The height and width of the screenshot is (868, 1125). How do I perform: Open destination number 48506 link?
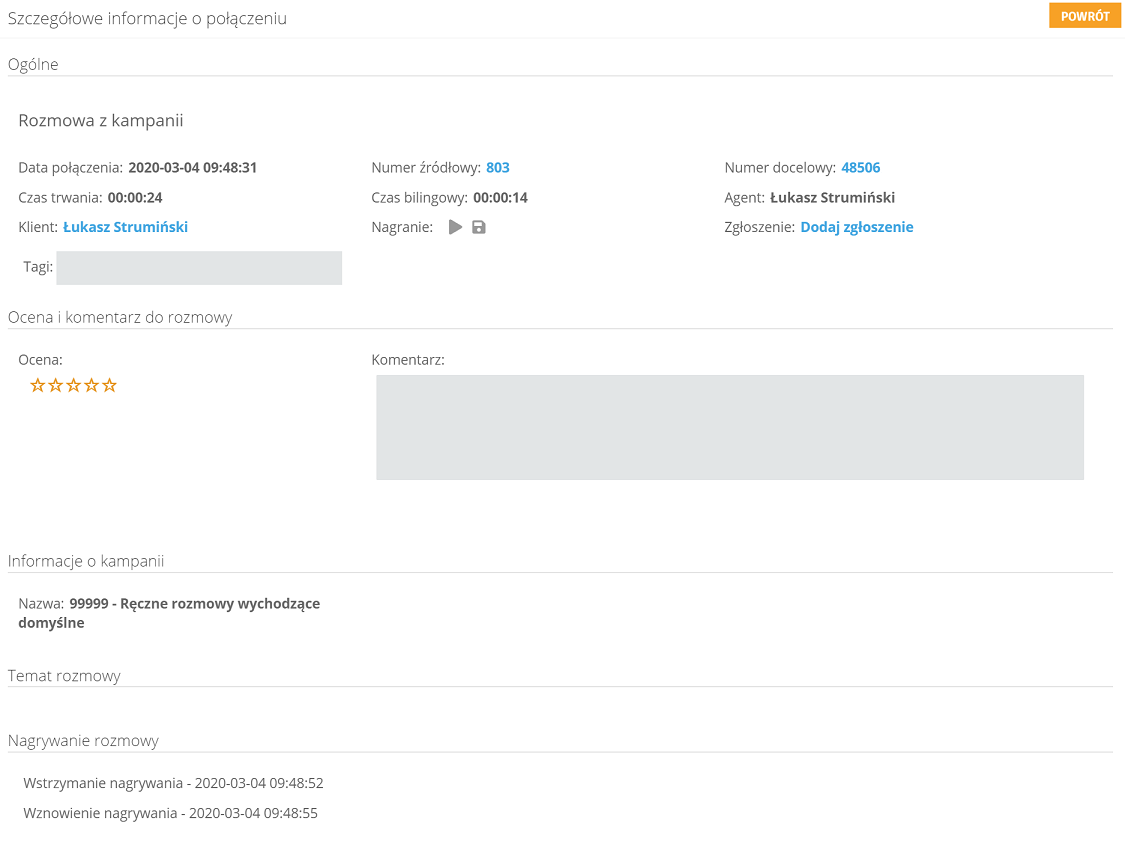tap(860, 168)
